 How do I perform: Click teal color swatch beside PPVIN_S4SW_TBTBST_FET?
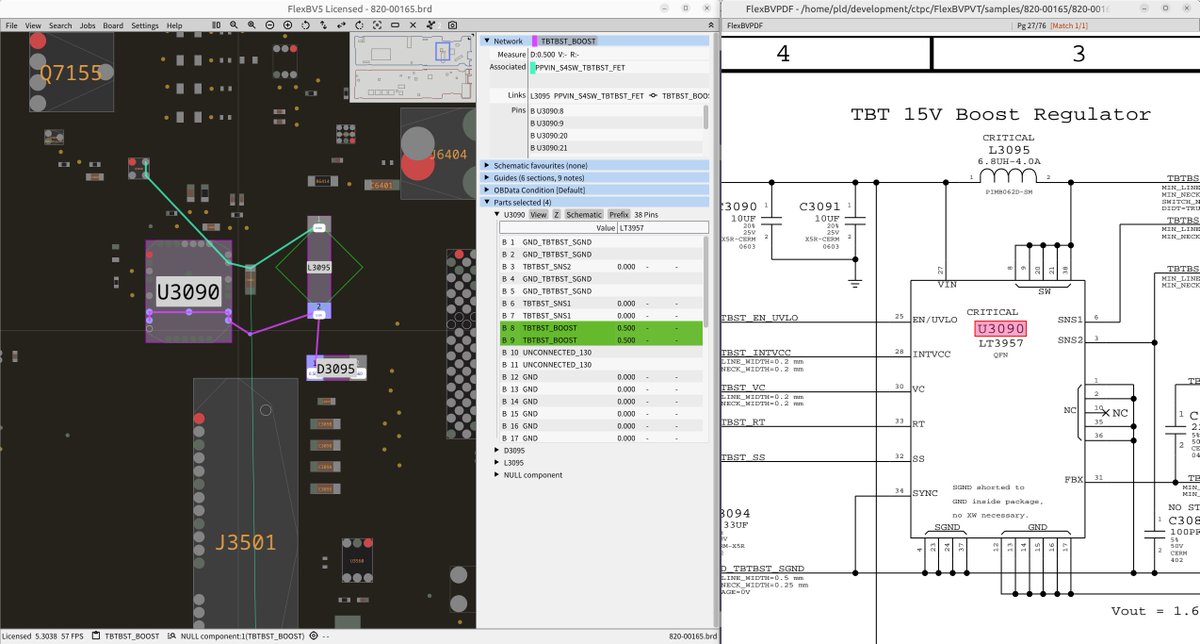[533, 67]
